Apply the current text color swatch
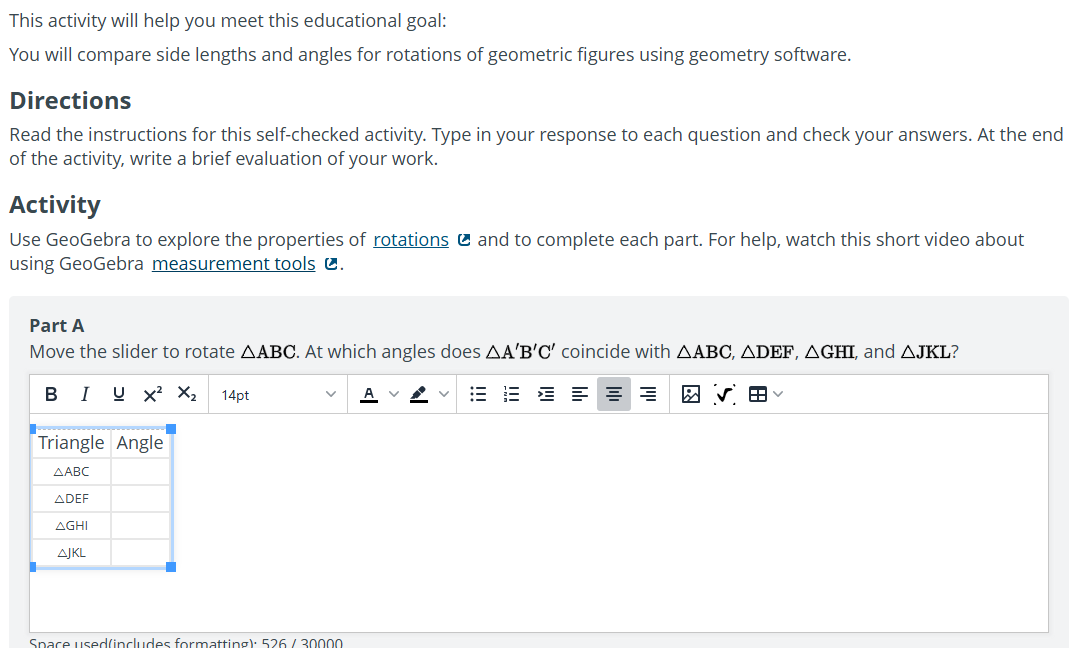 pyautogui.click(x=369, y=394)
